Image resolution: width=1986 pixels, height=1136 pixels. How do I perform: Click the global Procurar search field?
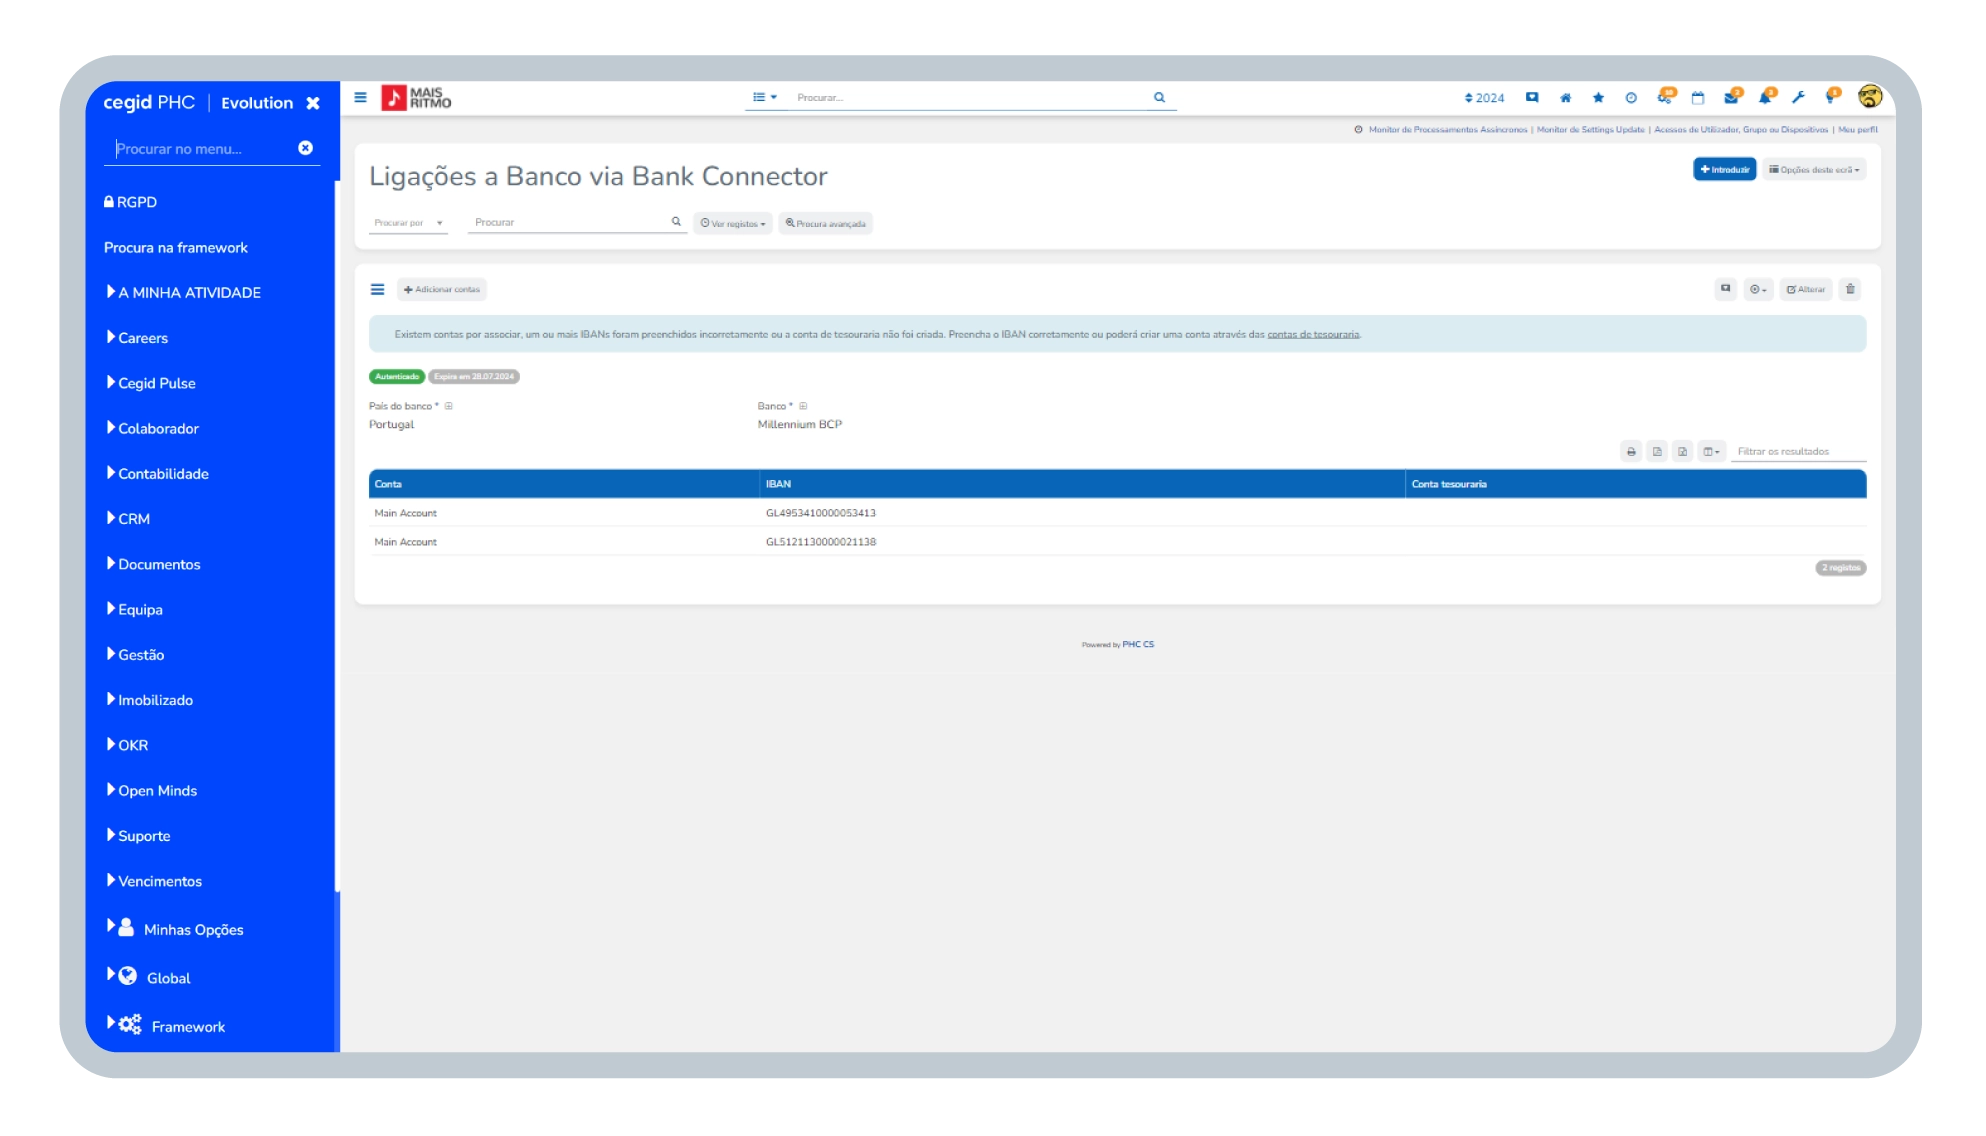coord(970,98)
